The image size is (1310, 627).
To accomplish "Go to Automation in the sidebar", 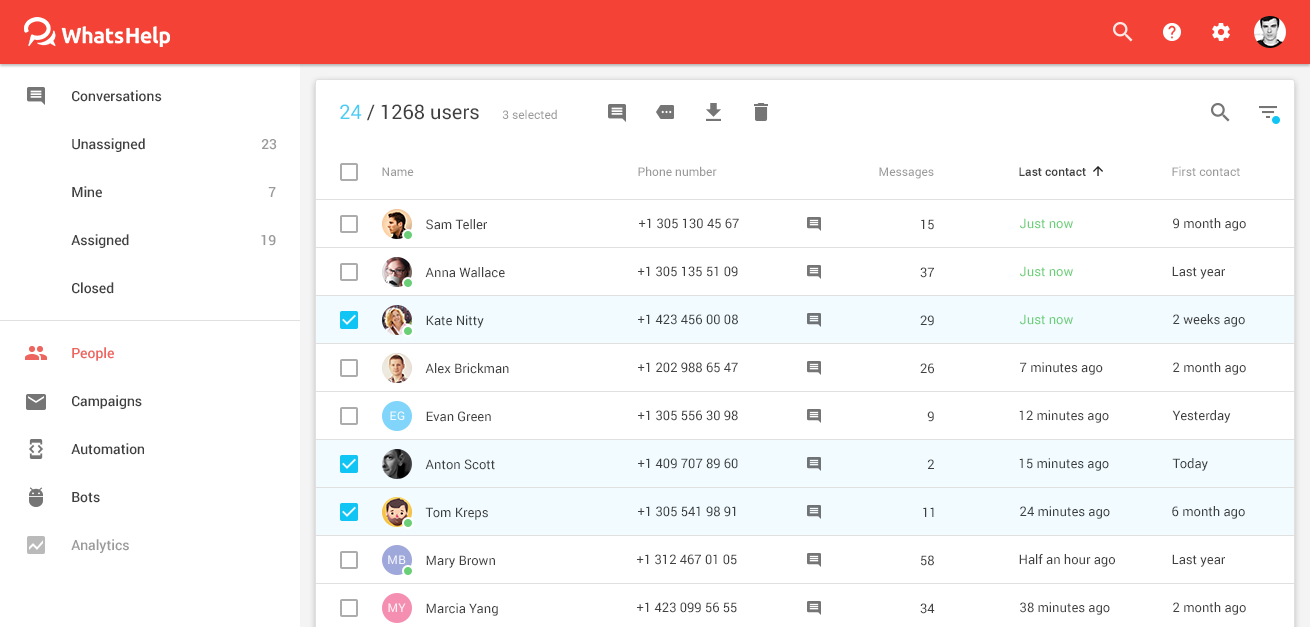I will 108,449.
